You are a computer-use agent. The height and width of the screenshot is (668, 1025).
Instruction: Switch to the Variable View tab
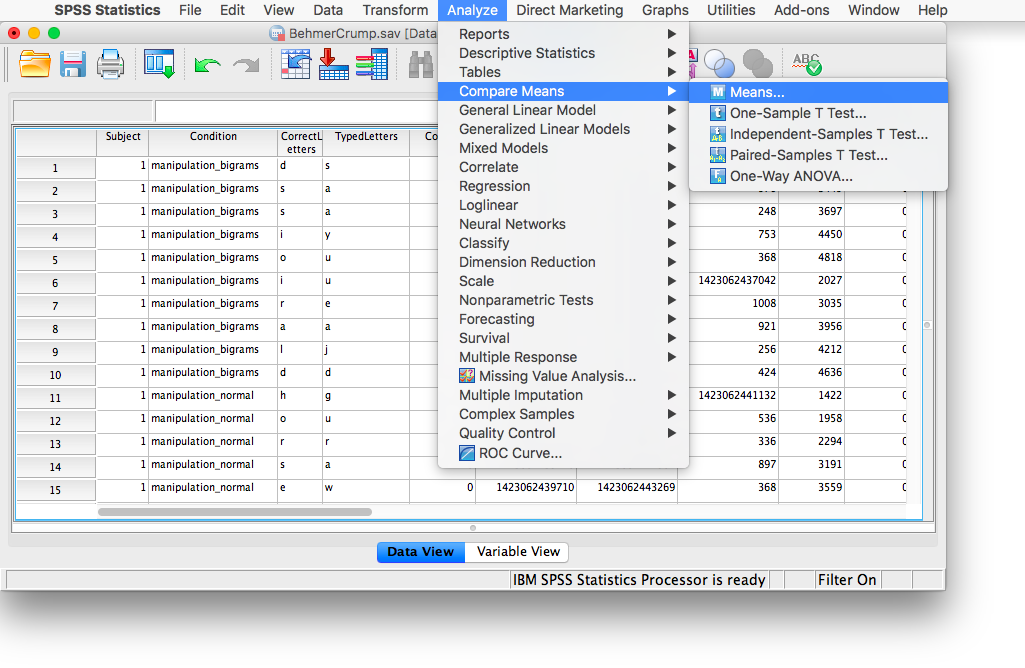tap(518, 552)
